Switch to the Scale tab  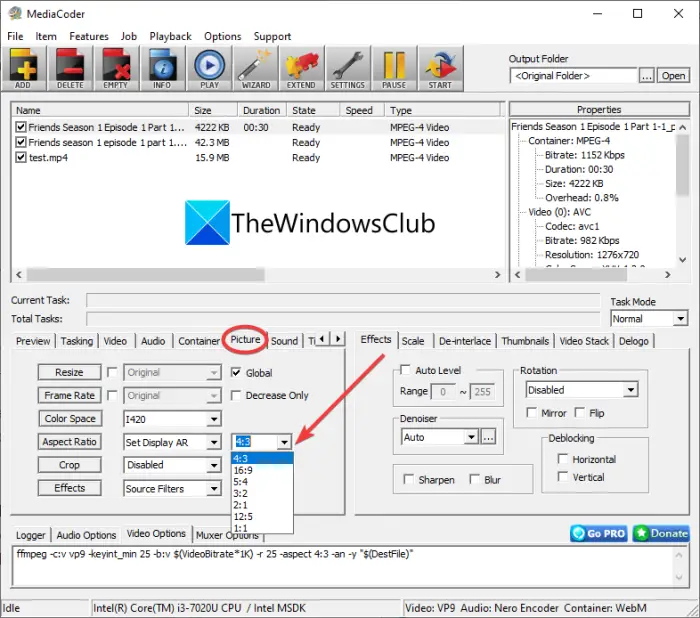(x=413, y=341)
